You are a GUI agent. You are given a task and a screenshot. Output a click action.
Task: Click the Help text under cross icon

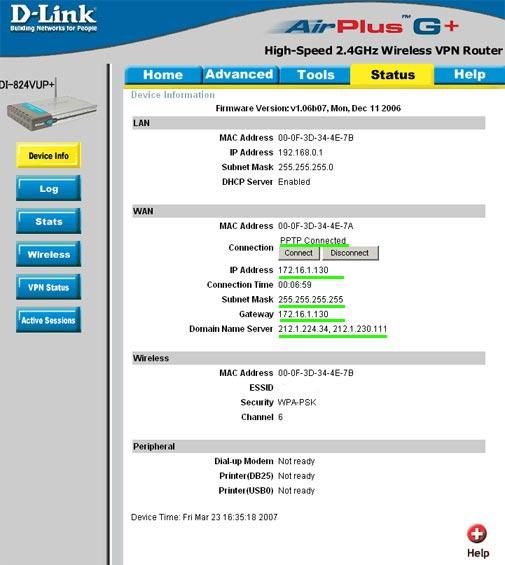click(478, 553)
